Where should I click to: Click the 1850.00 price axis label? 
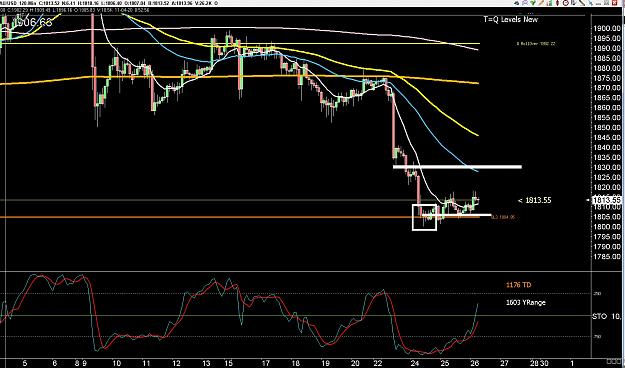pos(607,128)
